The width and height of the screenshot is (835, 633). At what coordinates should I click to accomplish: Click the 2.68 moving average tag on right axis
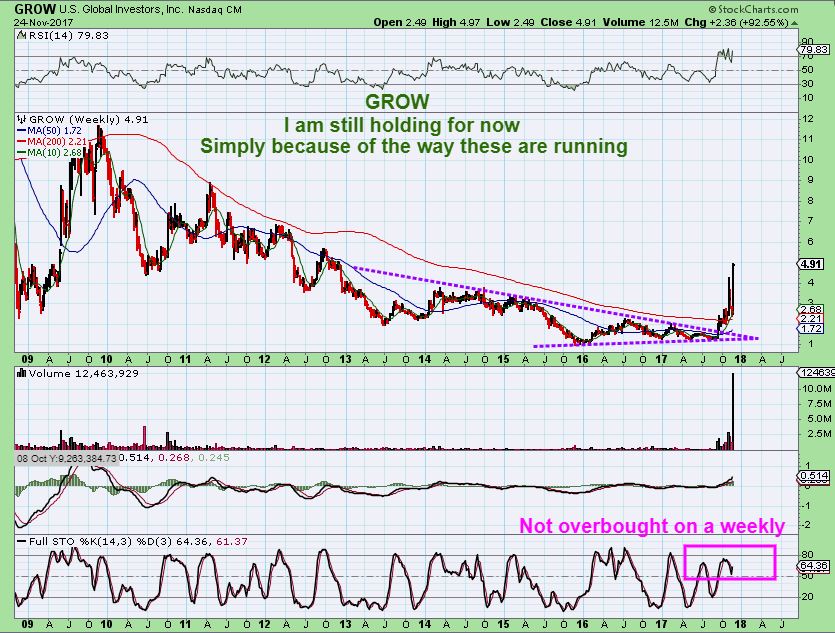click(812, 309)
